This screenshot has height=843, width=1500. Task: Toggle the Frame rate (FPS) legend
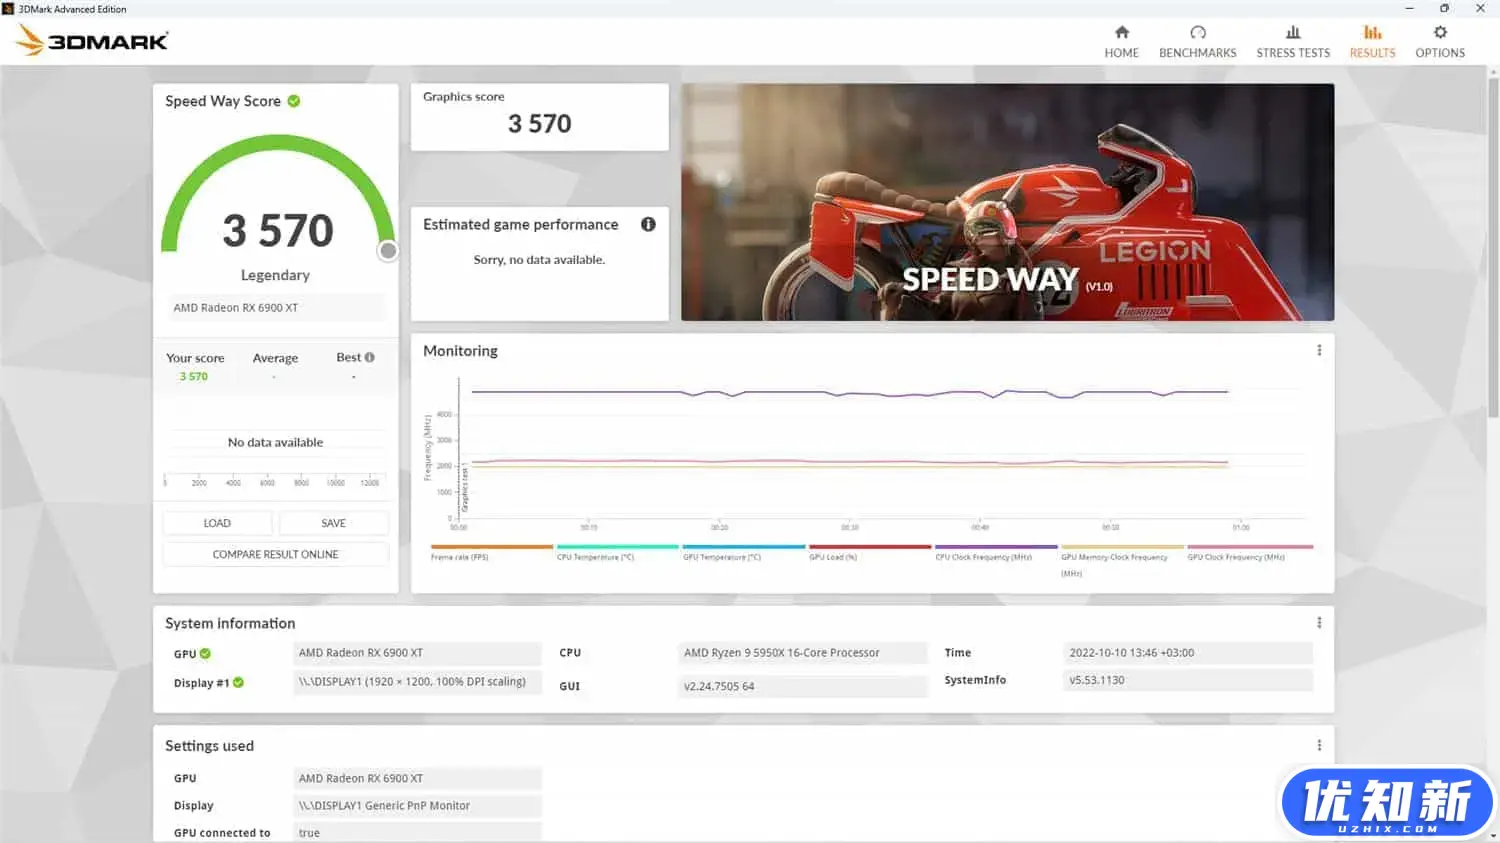(x=460, y=557)
